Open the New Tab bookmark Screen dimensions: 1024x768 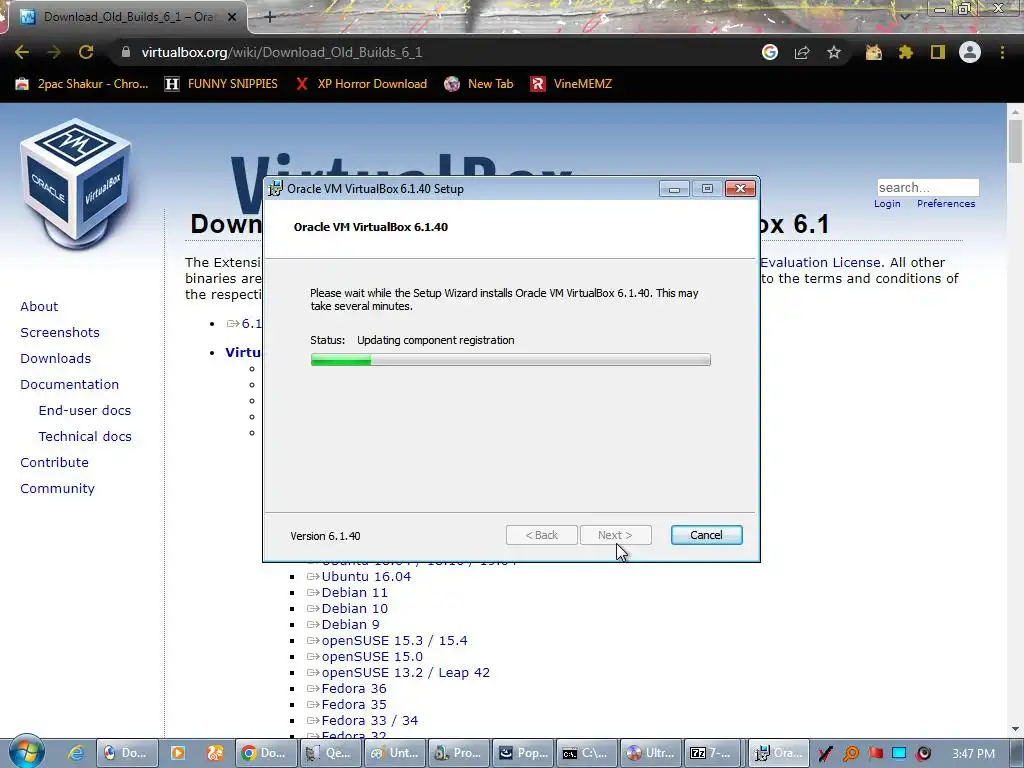tap(479, 84)
